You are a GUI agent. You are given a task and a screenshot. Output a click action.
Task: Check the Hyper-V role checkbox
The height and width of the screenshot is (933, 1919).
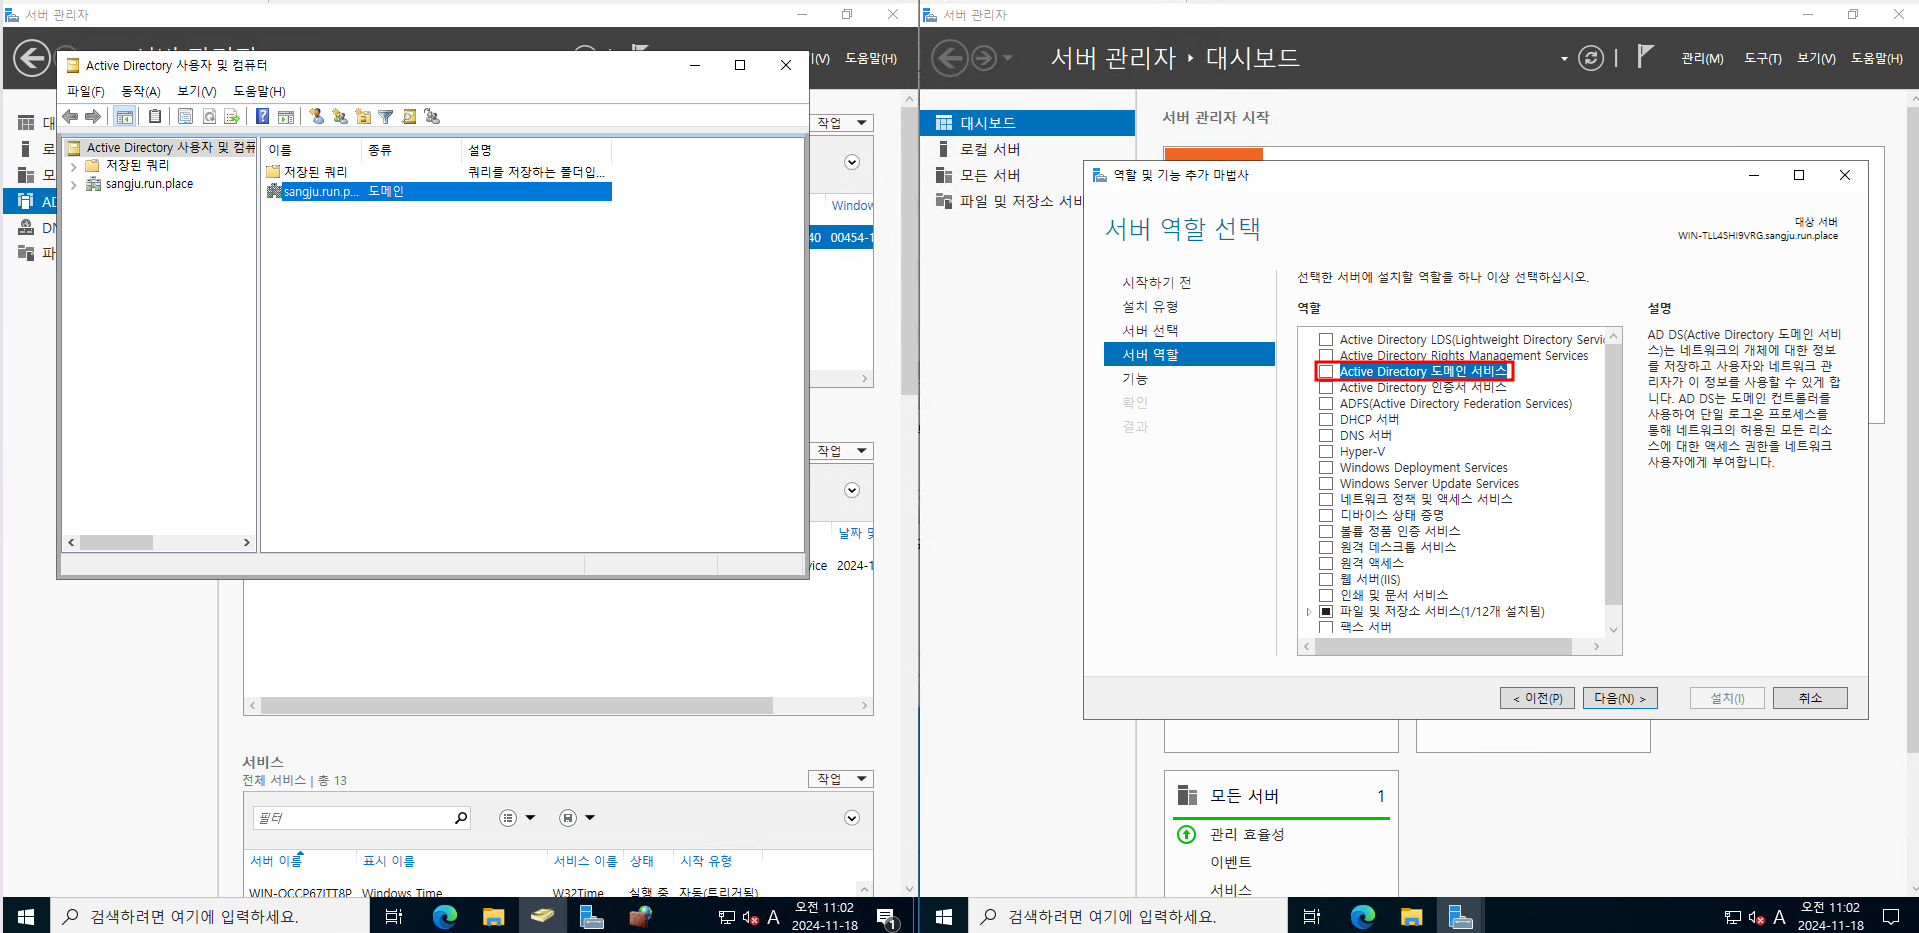point(1326,452)
